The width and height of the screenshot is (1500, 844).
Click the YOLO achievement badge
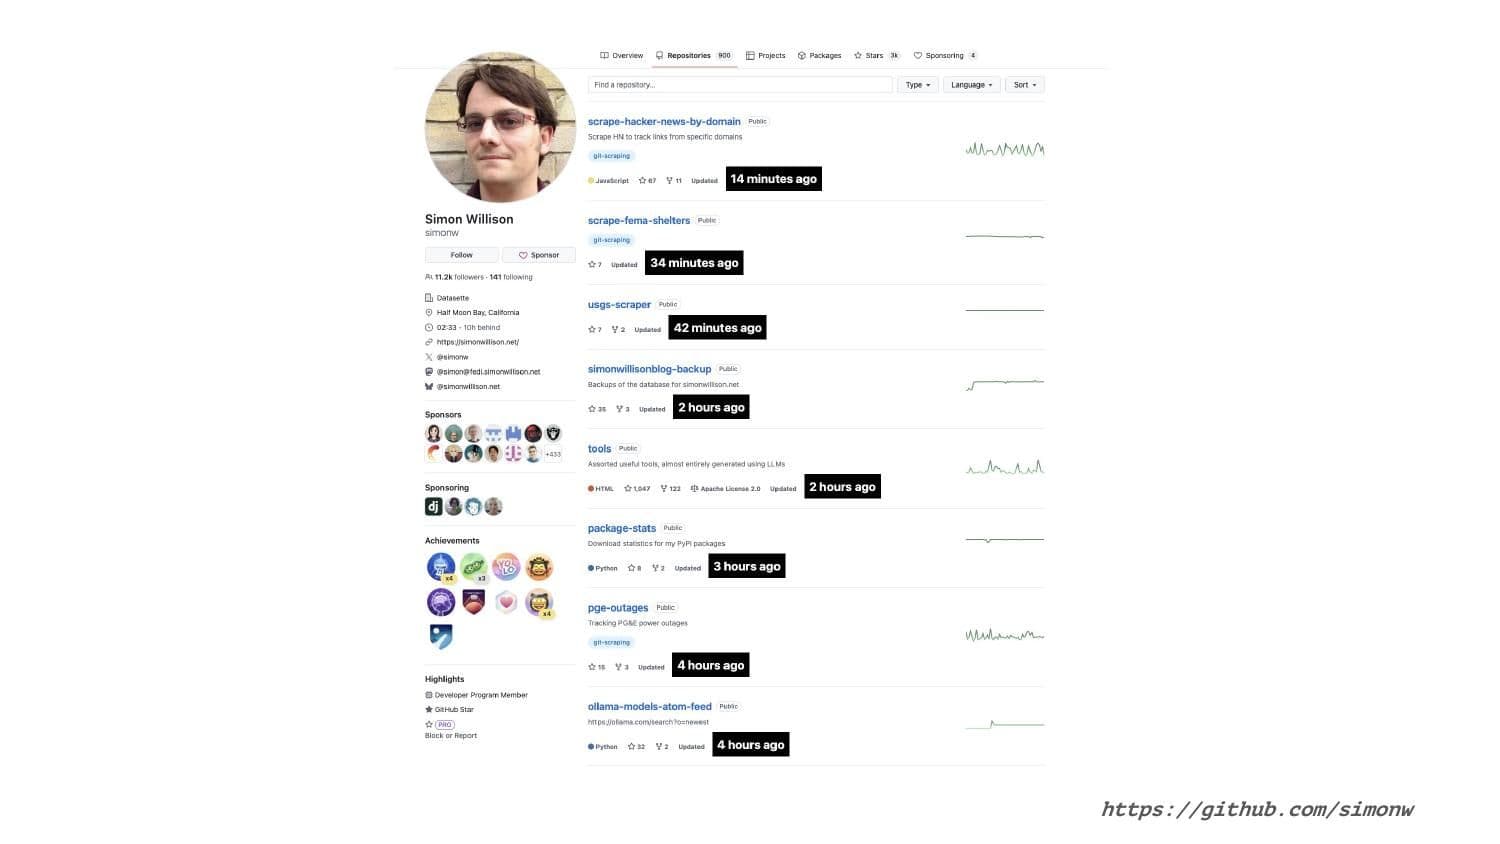click(x=506, y=567)
